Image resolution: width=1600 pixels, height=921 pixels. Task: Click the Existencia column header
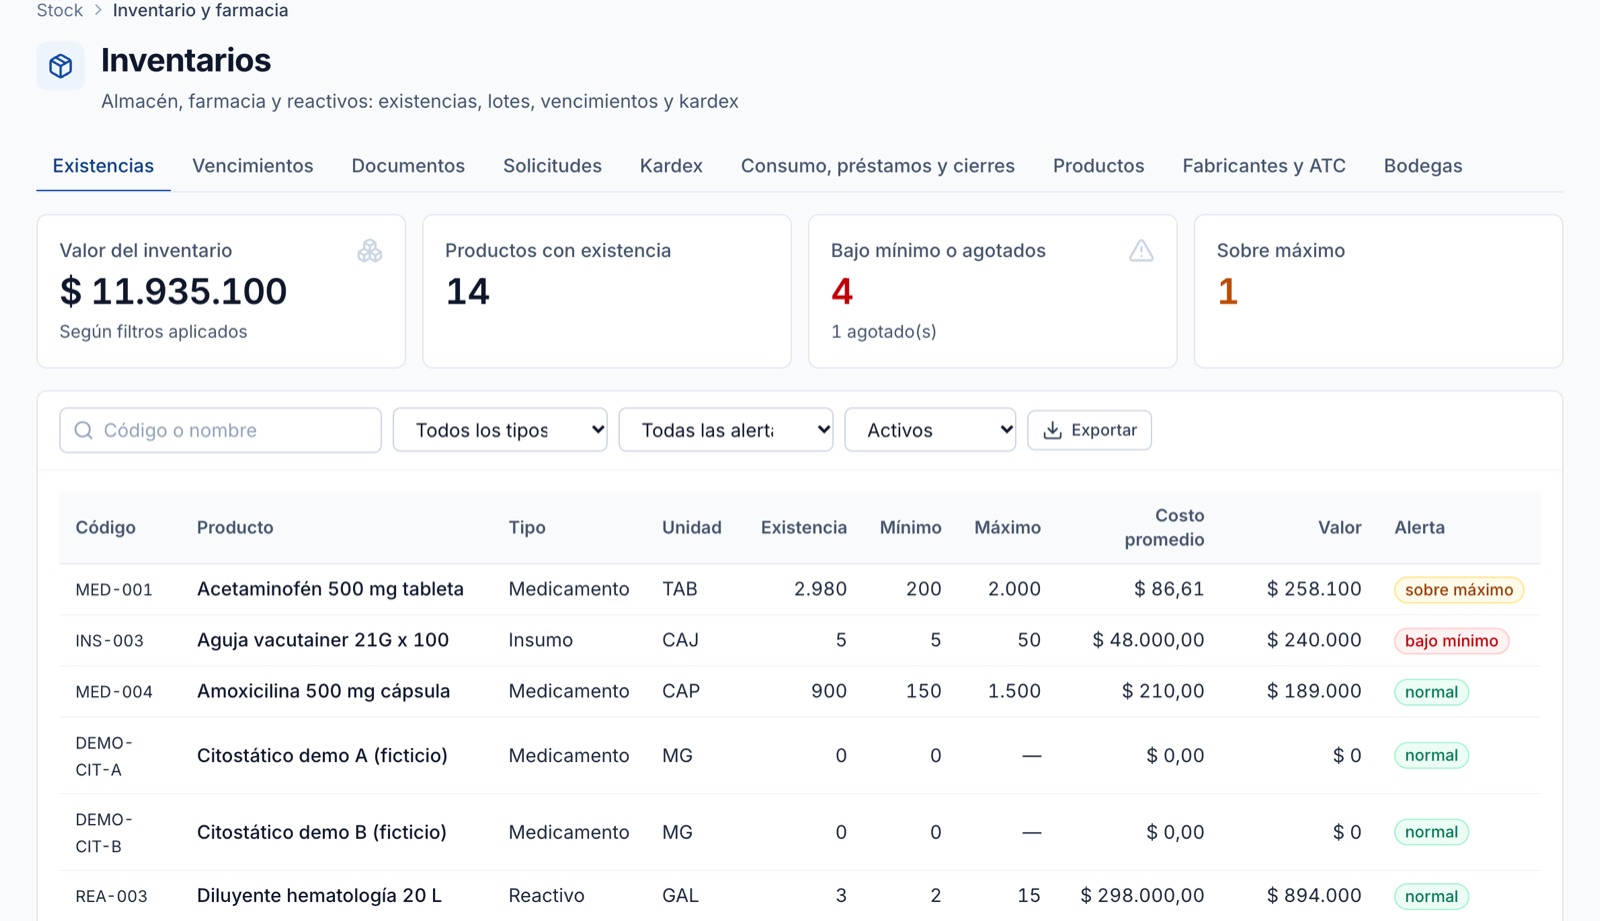click(804, 527)
